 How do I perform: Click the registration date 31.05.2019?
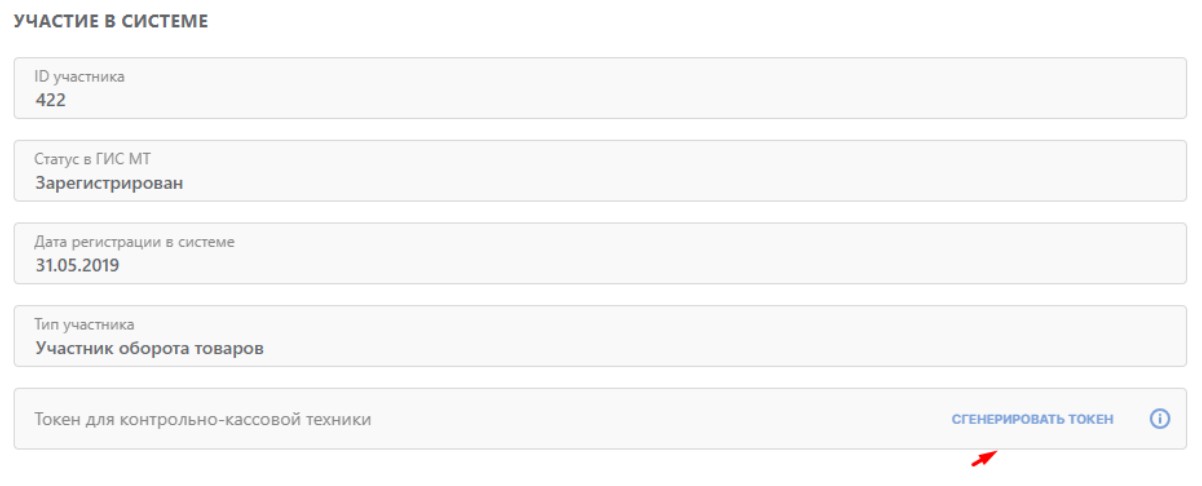pyautogui.click(x=77, y=265)
